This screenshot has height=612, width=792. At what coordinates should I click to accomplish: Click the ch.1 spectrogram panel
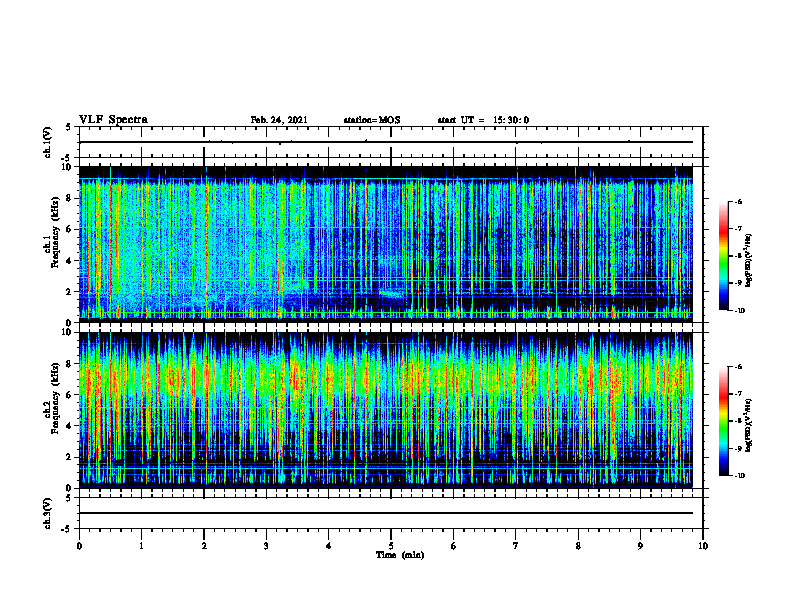(386, 244)
